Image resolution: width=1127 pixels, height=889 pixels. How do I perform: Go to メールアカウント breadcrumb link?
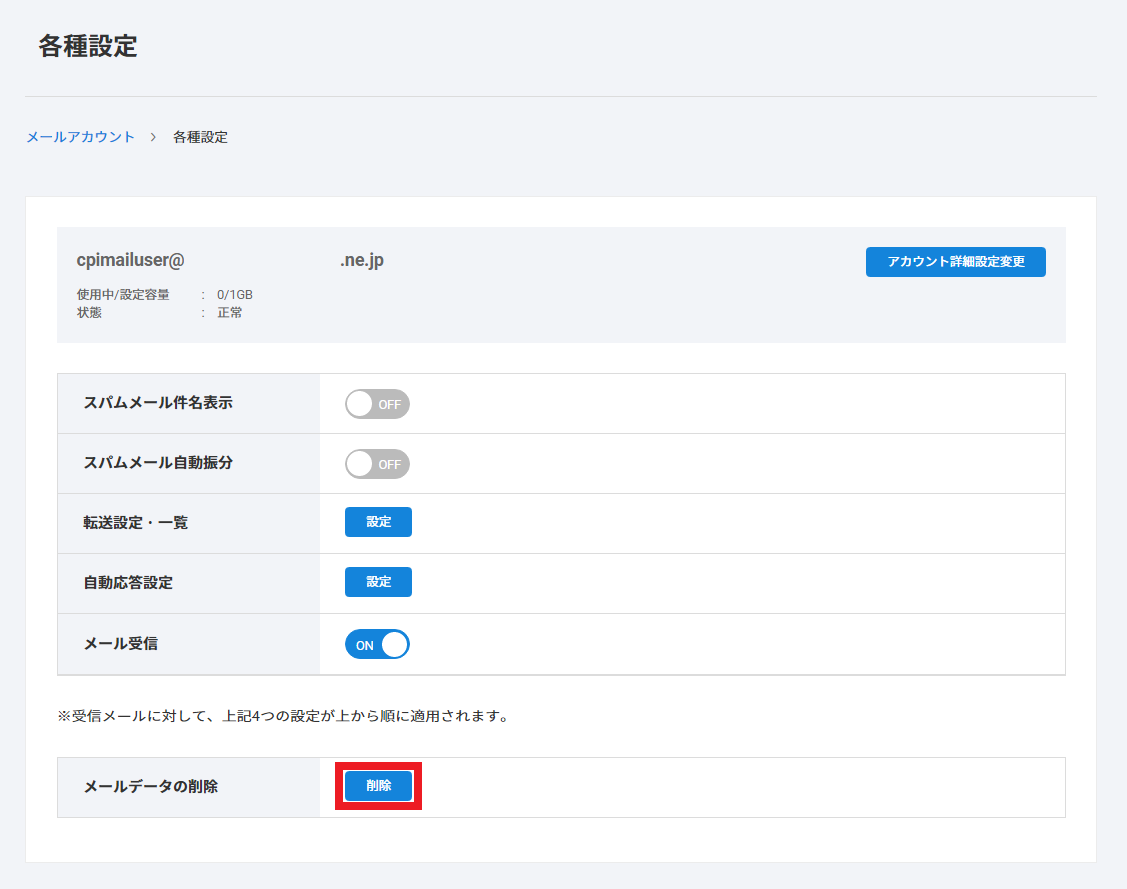[80, 137]
